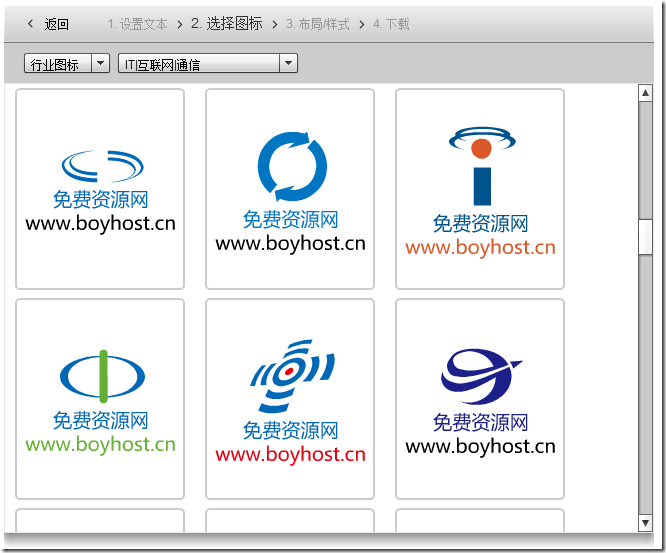
Task: Go to step 1. 设置文本
Action: tap(137, 24)
